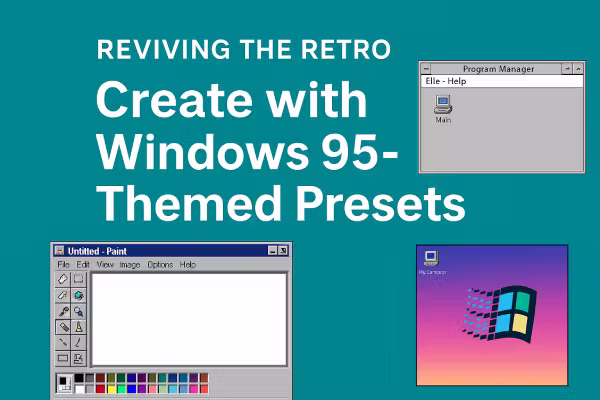Choose the straight line tool in Paint

[x=63, y=343]
